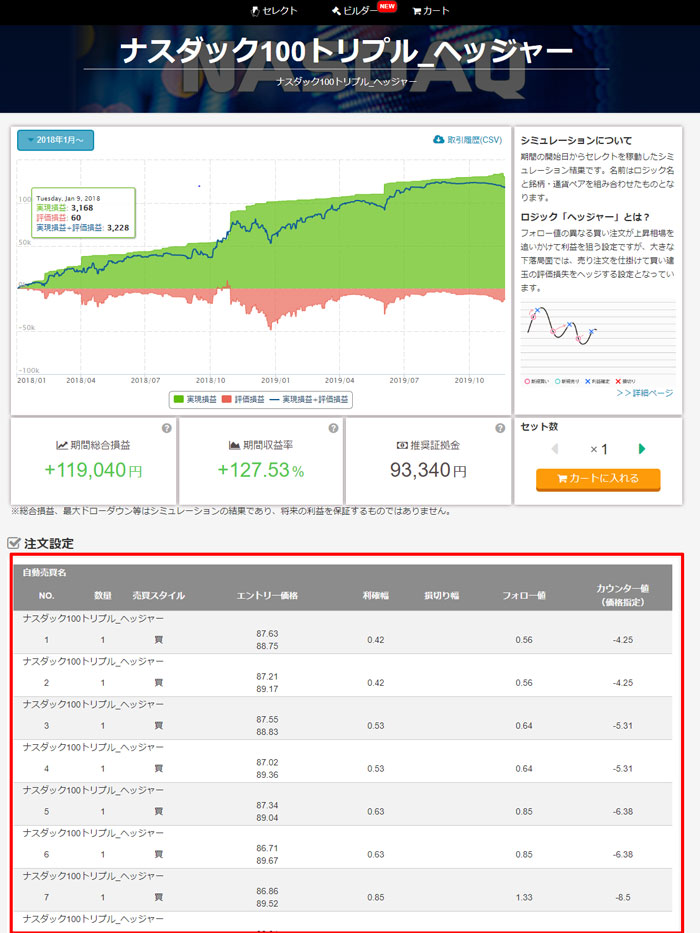Screen dimensions: 700x933
Task: Click the cloud download icon
Action: pos(439,140)
